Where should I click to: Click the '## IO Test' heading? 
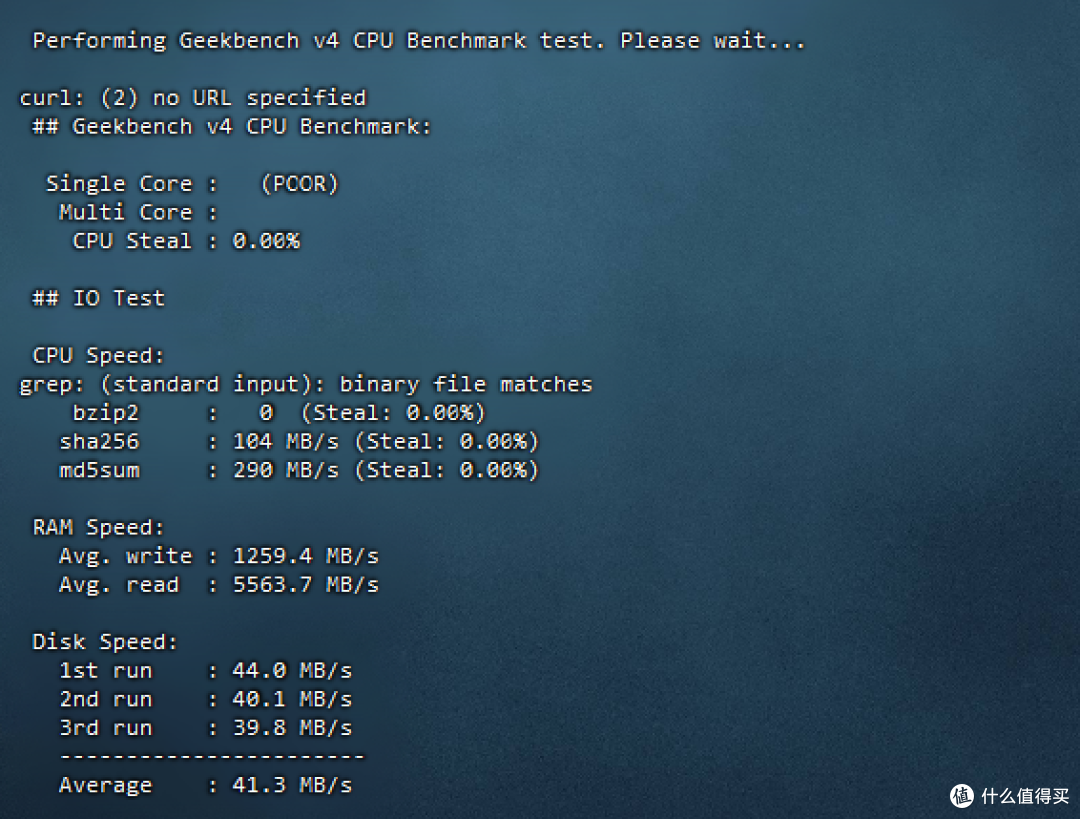(98, 298)
